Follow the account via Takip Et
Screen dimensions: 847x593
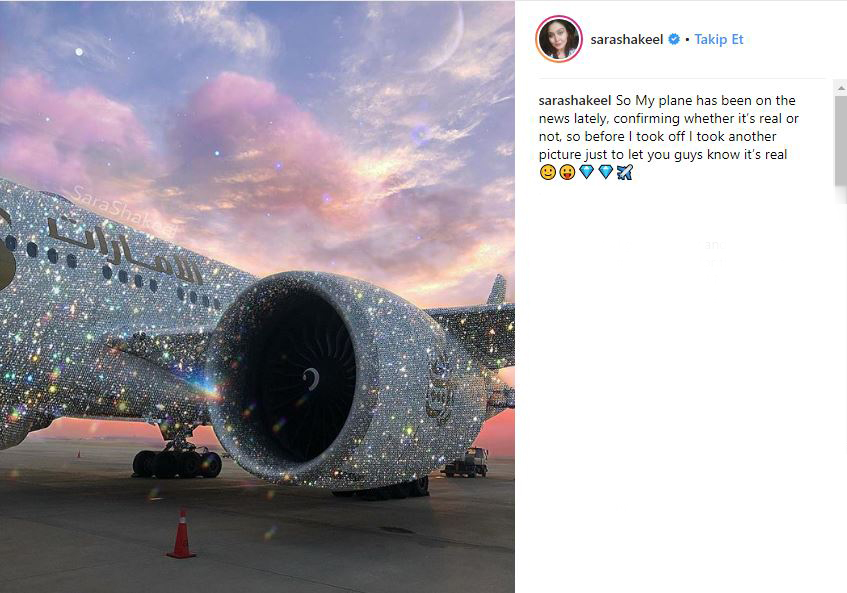718,39
